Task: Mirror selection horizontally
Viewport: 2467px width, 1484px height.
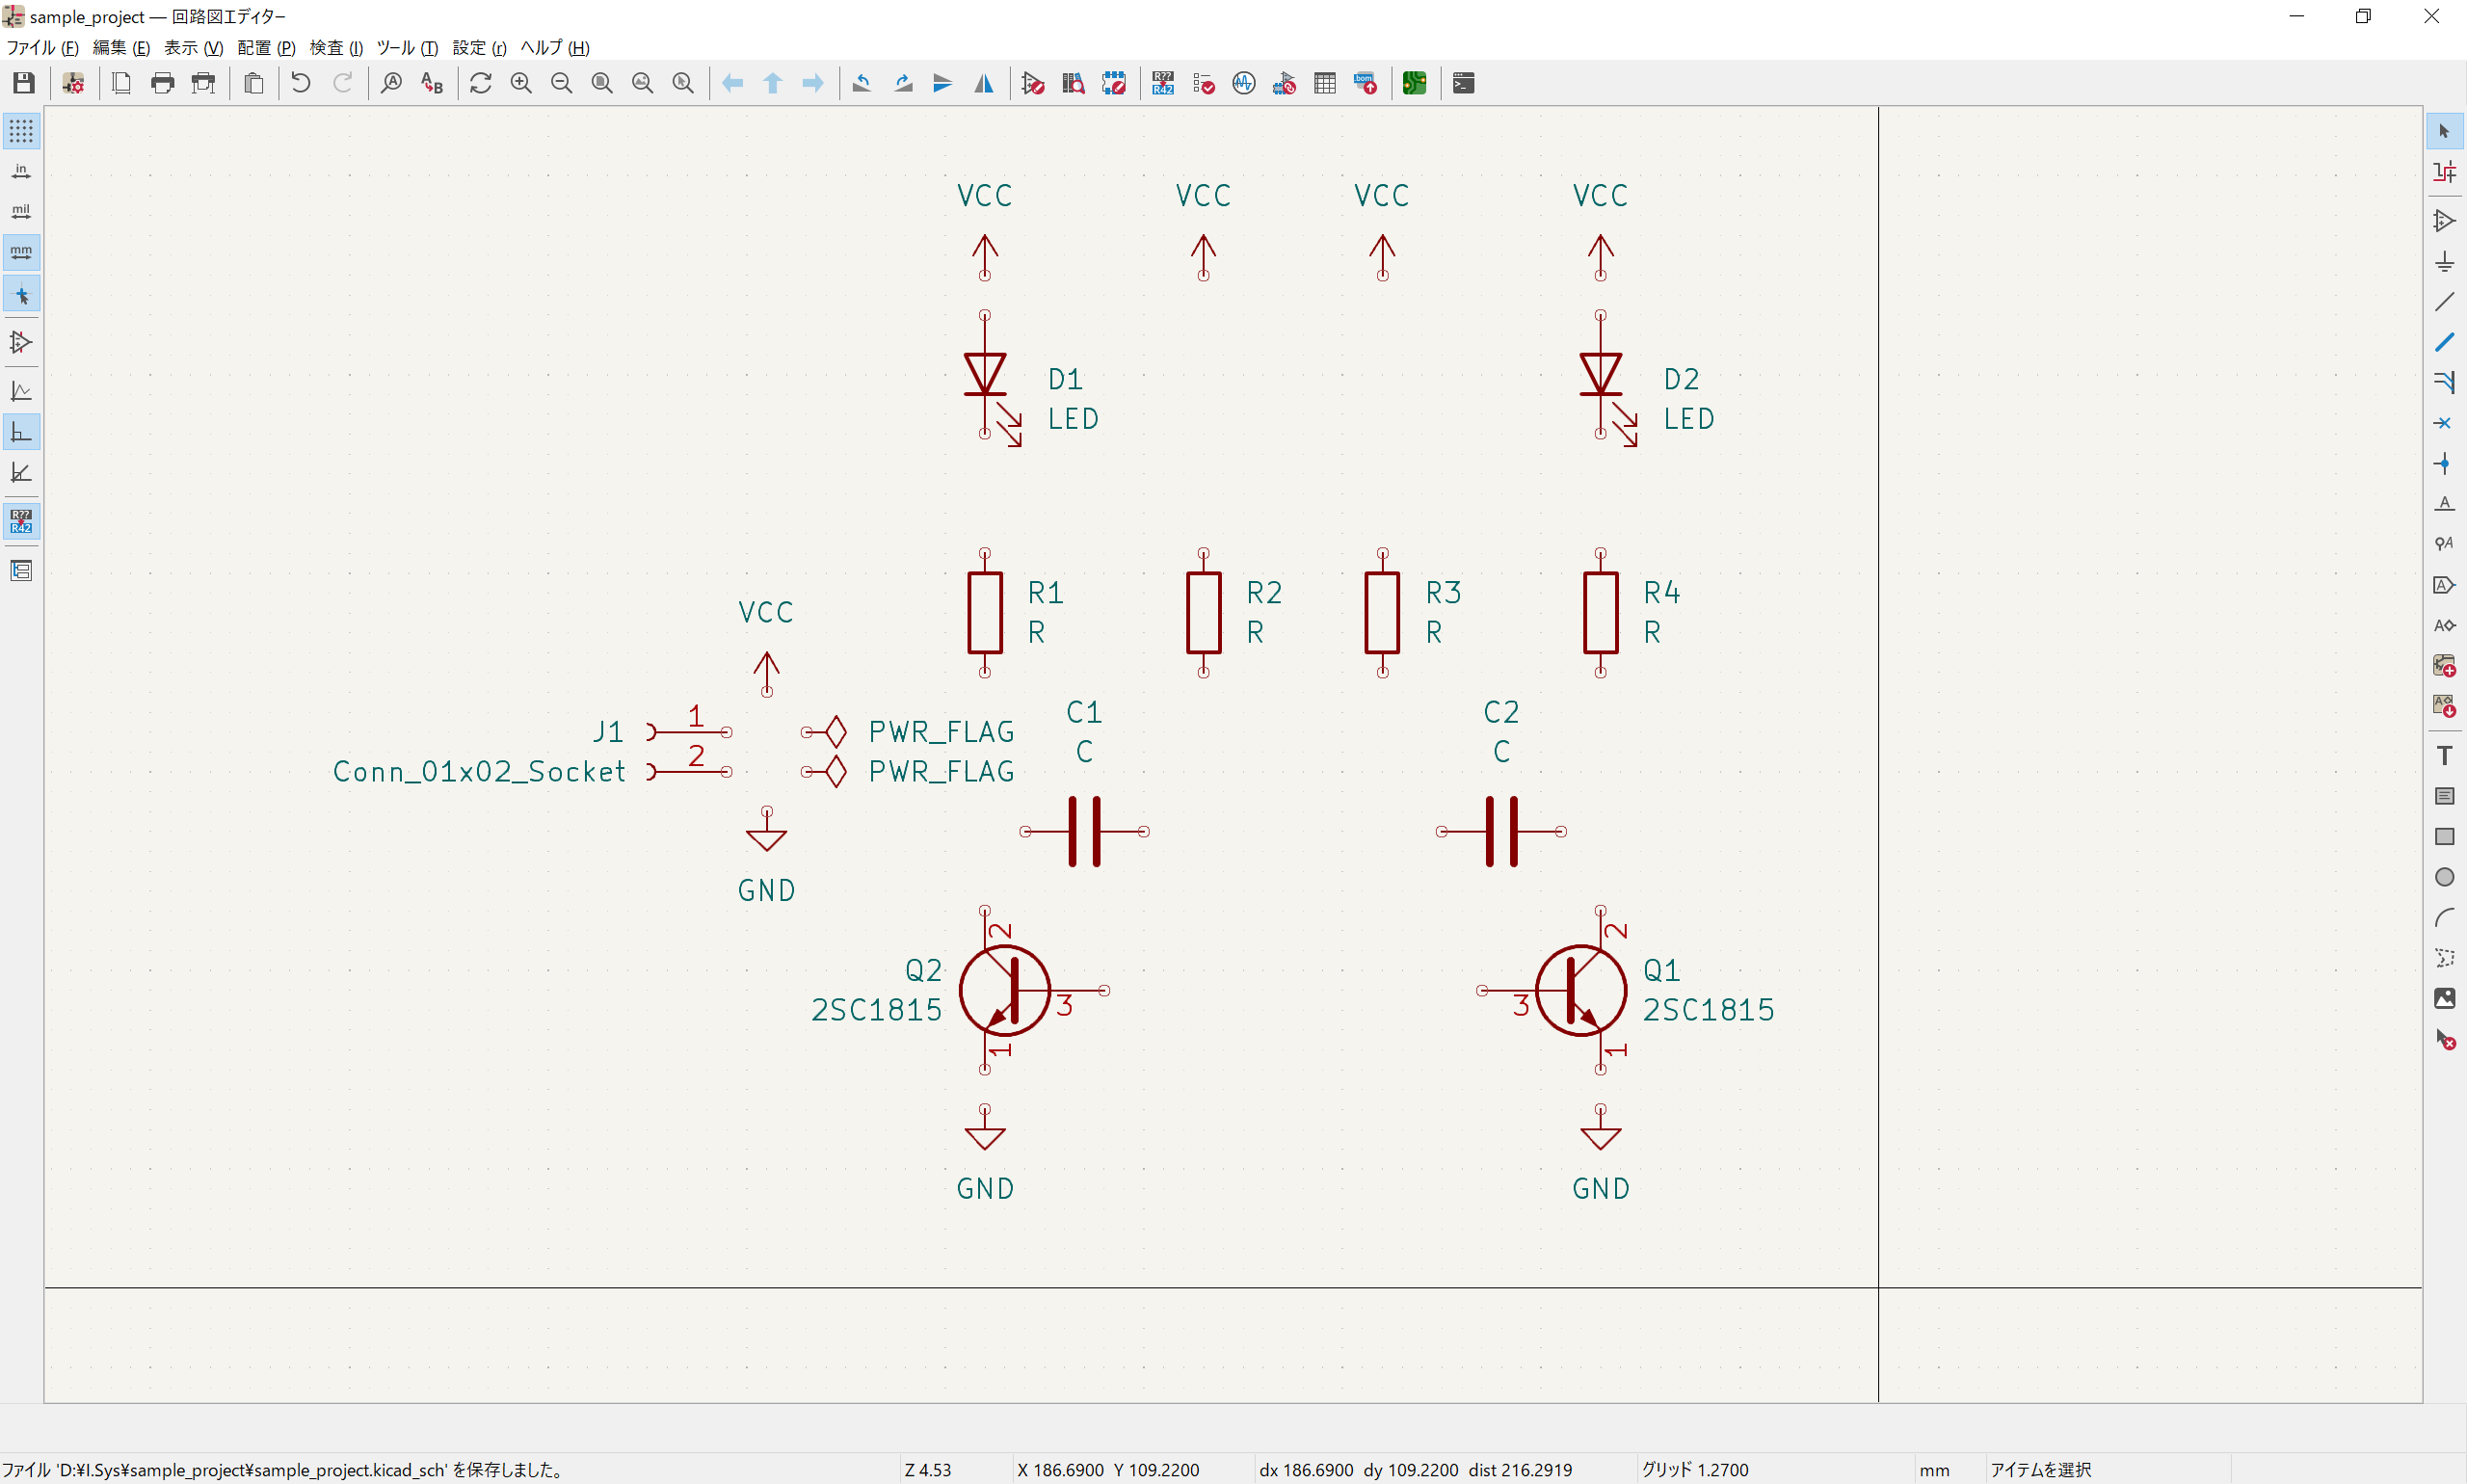Action: [984, 83]
